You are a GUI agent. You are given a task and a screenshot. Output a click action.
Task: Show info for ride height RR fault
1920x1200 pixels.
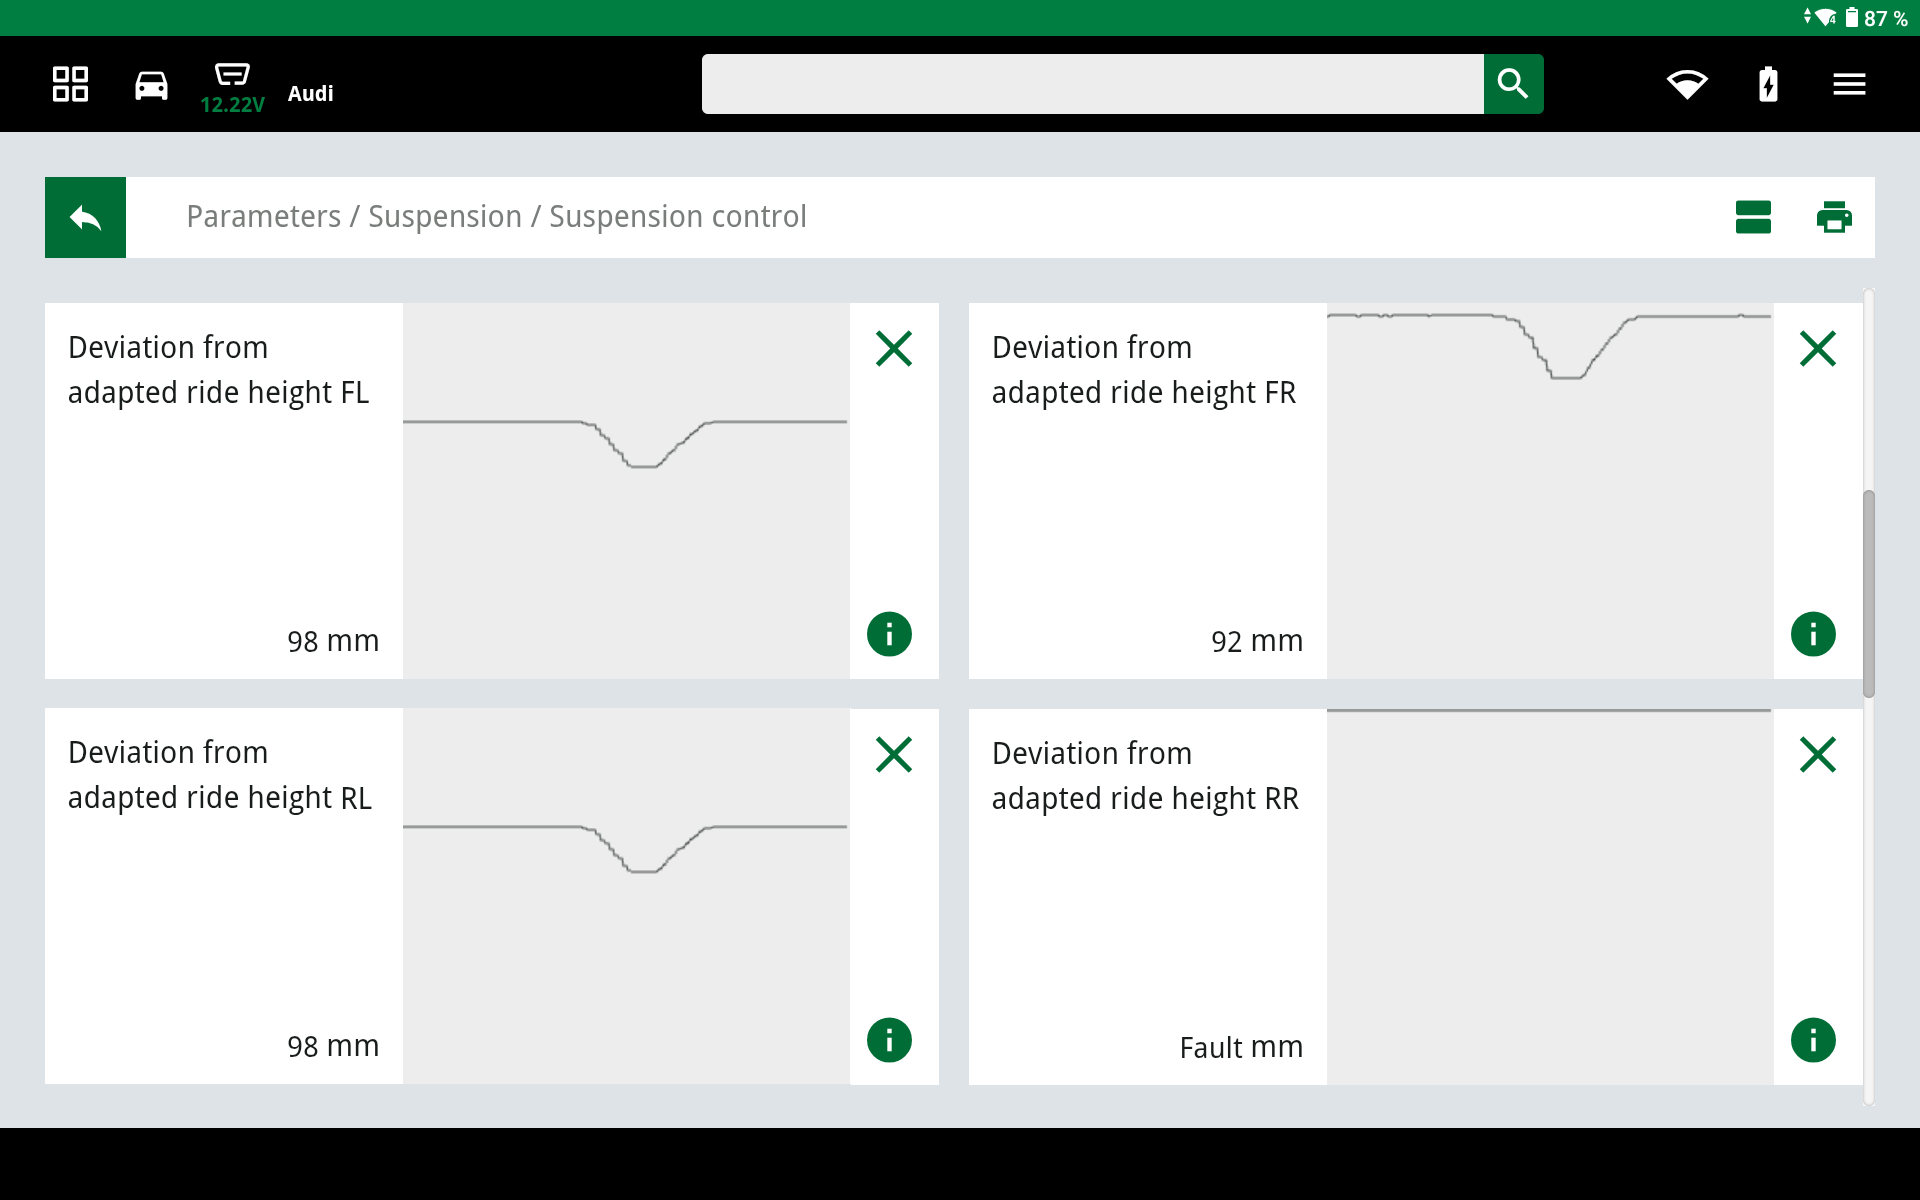point(1813,1040)
